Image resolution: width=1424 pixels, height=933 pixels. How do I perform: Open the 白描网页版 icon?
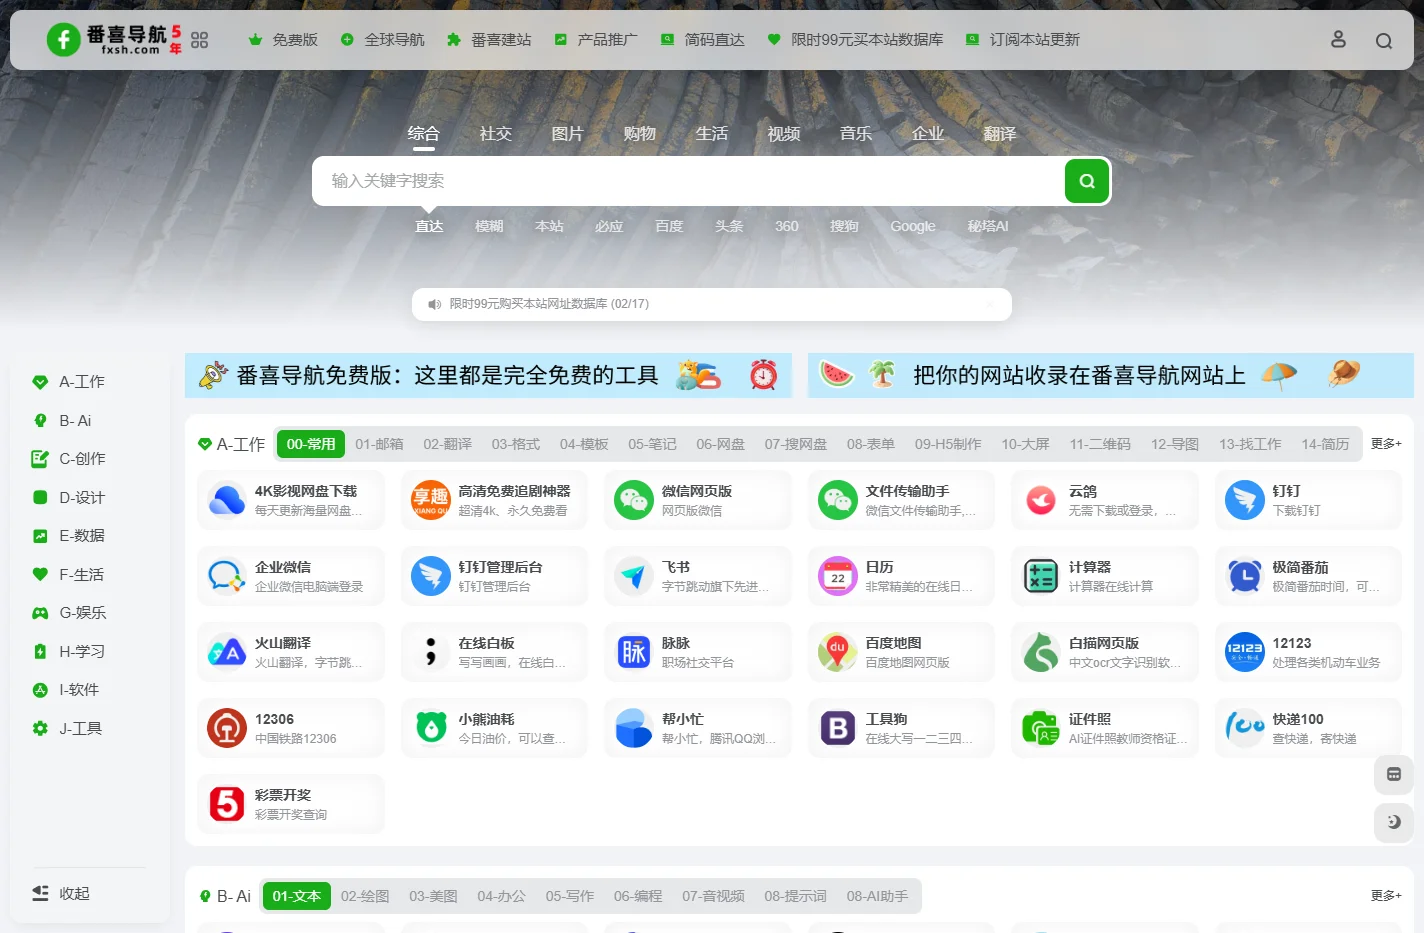[1041, 652]
